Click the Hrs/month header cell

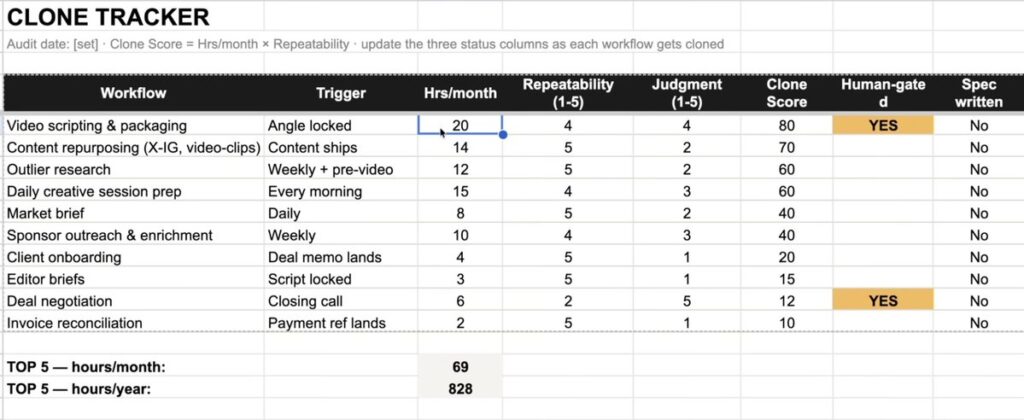[x=460, y=93]
